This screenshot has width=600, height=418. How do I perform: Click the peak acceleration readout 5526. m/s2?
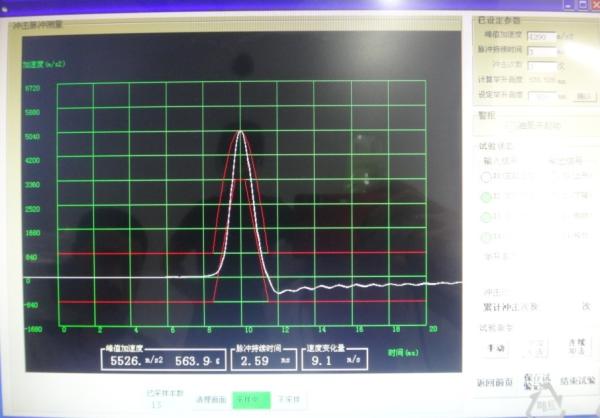point(136,361)
